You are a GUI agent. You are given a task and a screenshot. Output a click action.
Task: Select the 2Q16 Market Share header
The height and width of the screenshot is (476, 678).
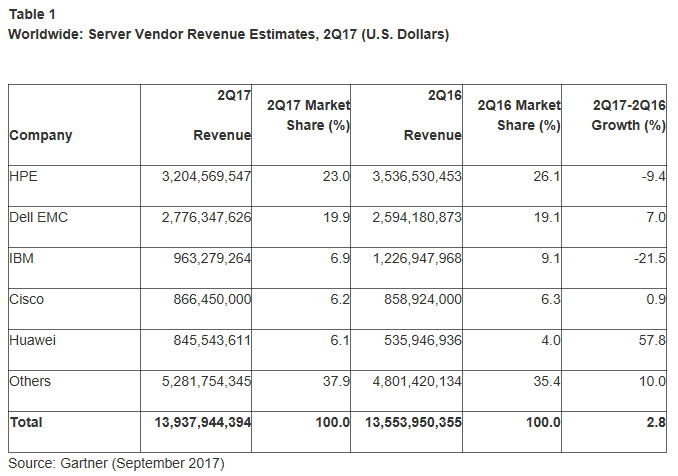point(519,115)
